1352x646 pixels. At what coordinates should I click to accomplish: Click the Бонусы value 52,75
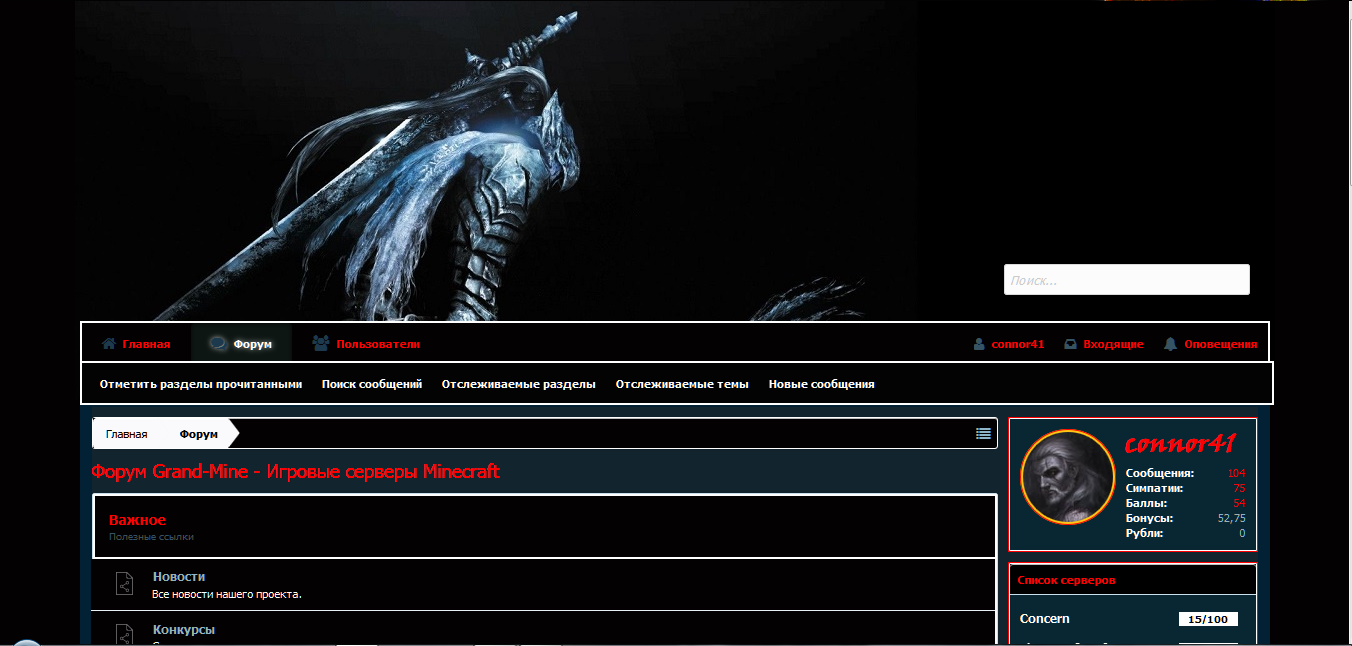(x=1232, y=518)
